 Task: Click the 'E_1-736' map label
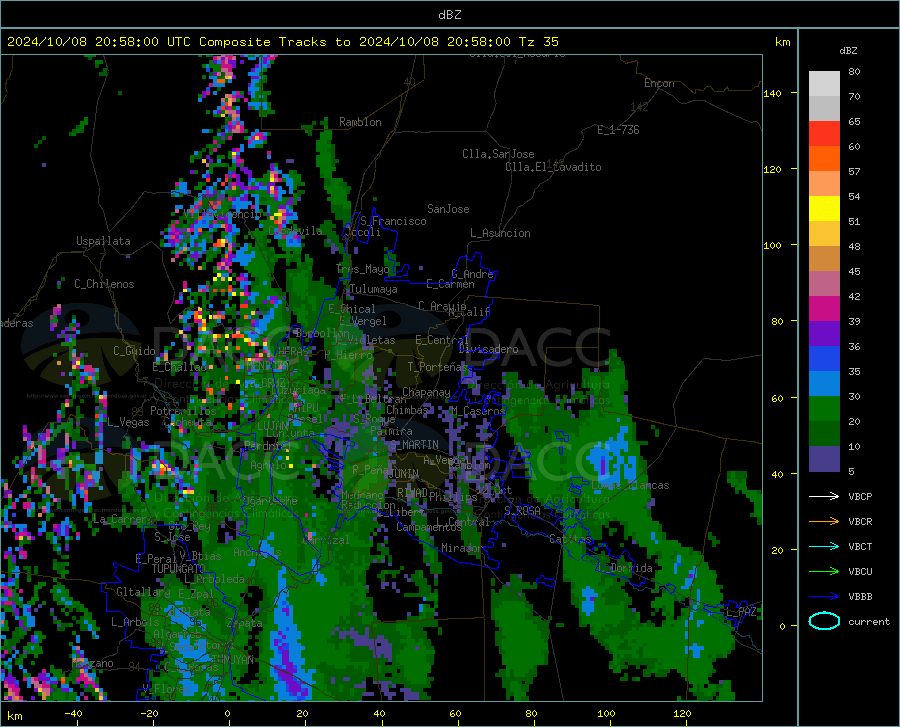coord(618,130)
